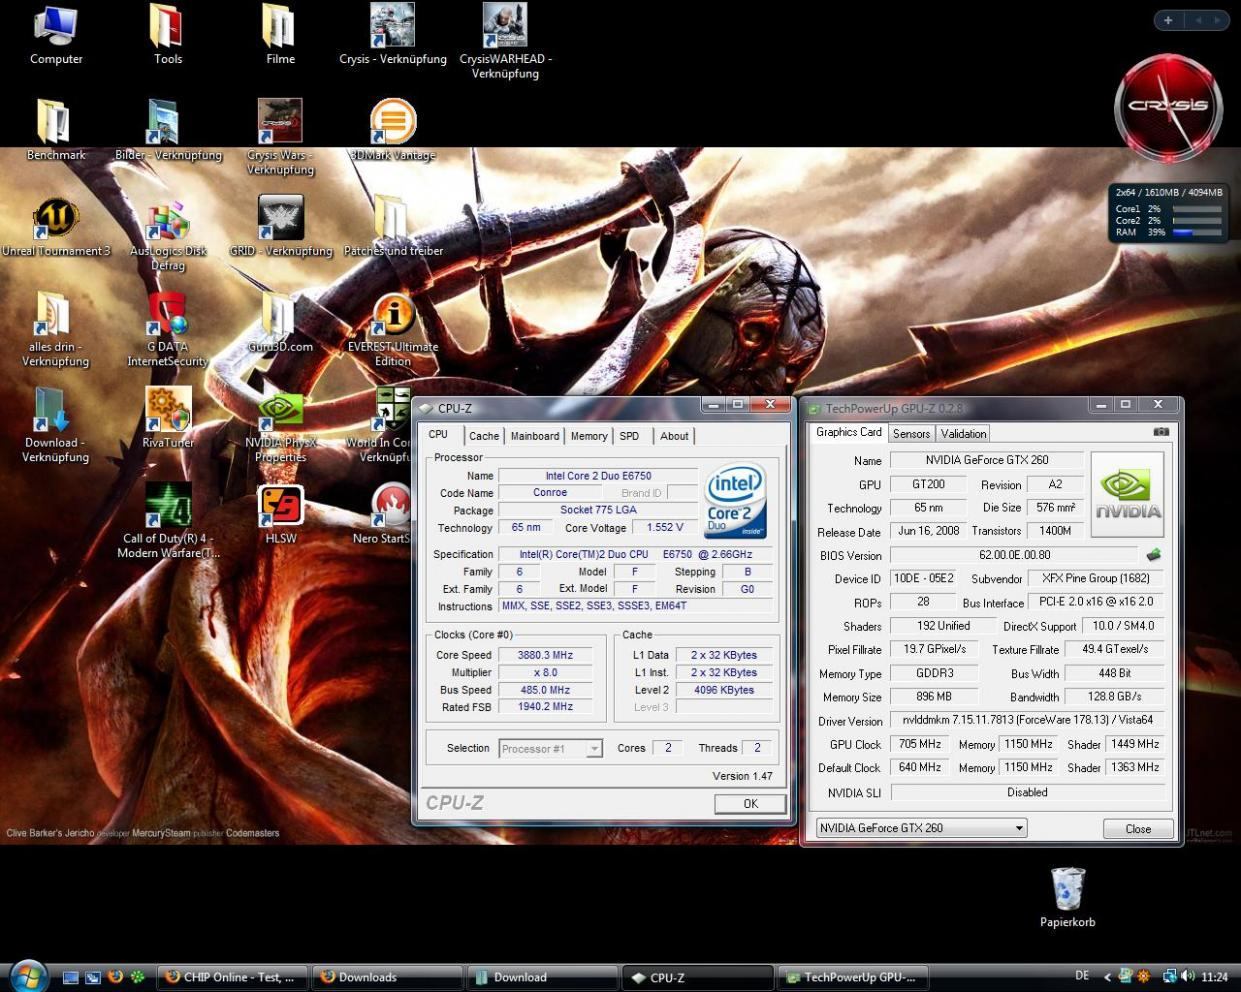1241x992 pixels.
Task: Open the SPD tab in CPU-Z
Action: click(x=629, y=436)
